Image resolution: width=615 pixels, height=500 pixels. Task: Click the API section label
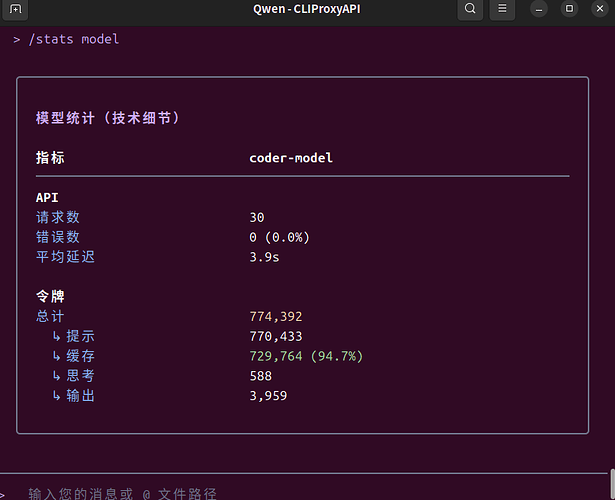[x=47, y=198]
